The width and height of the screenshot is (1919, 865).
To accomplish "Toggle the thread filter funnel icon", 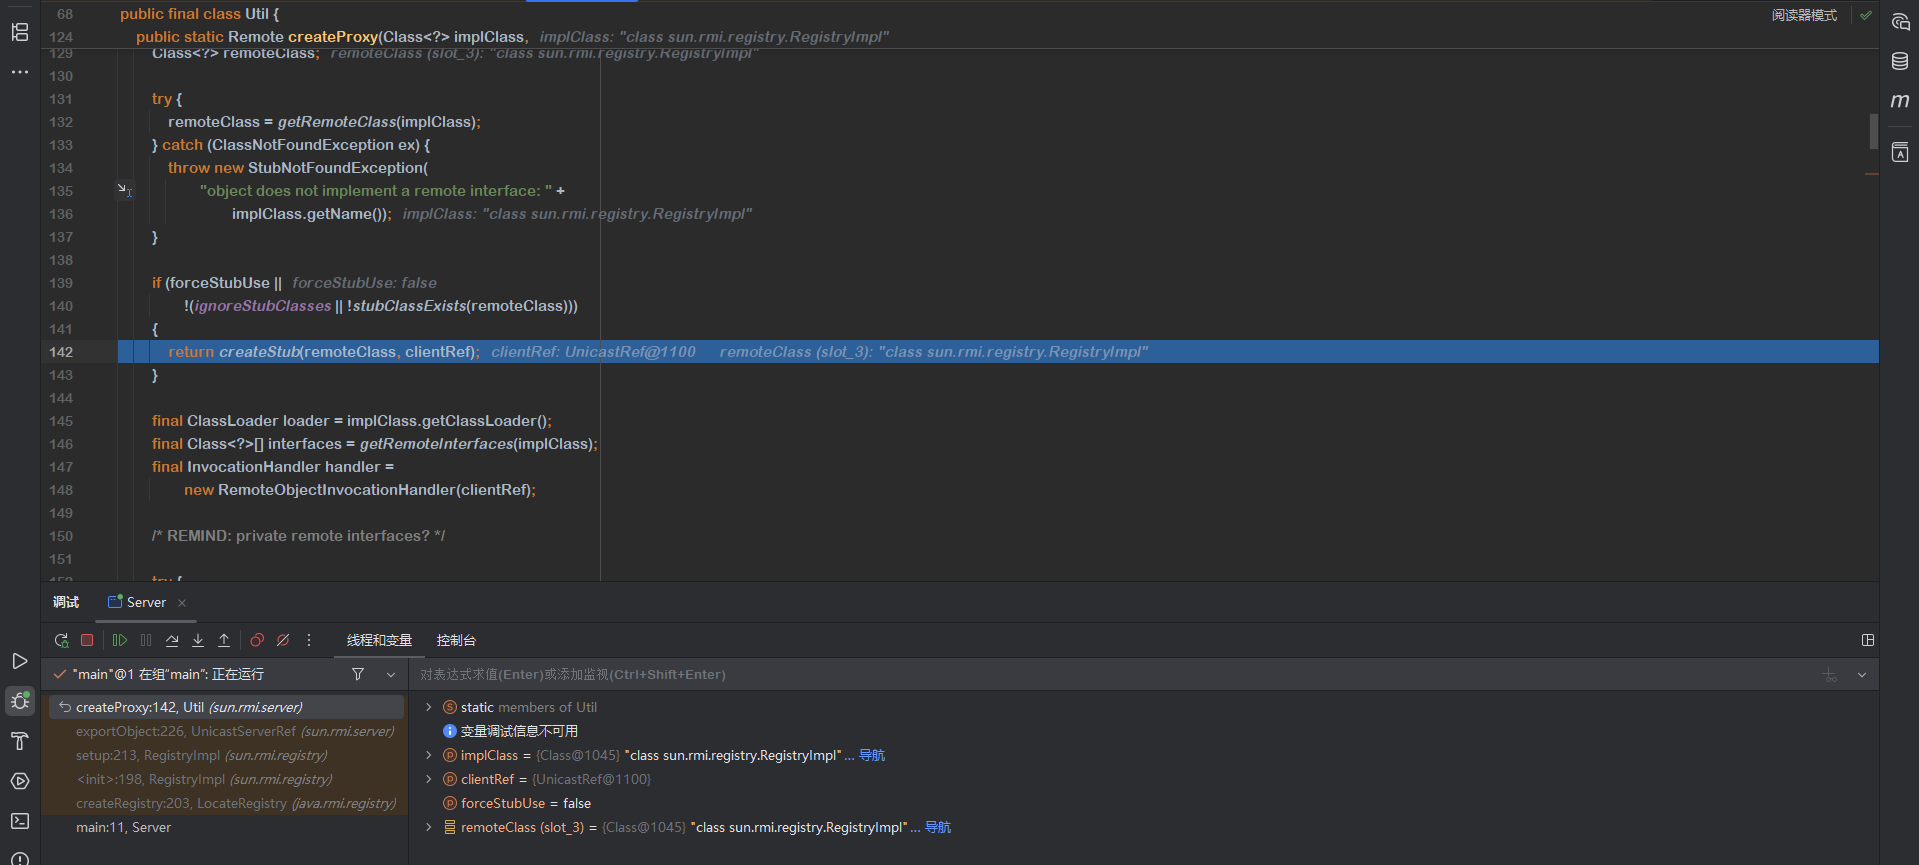I will click(358, 675).
